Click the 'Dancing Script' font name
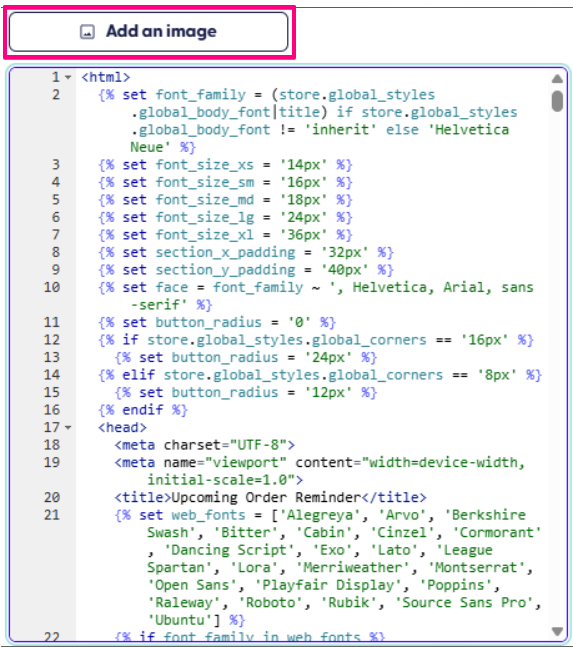 pos(229,550)
